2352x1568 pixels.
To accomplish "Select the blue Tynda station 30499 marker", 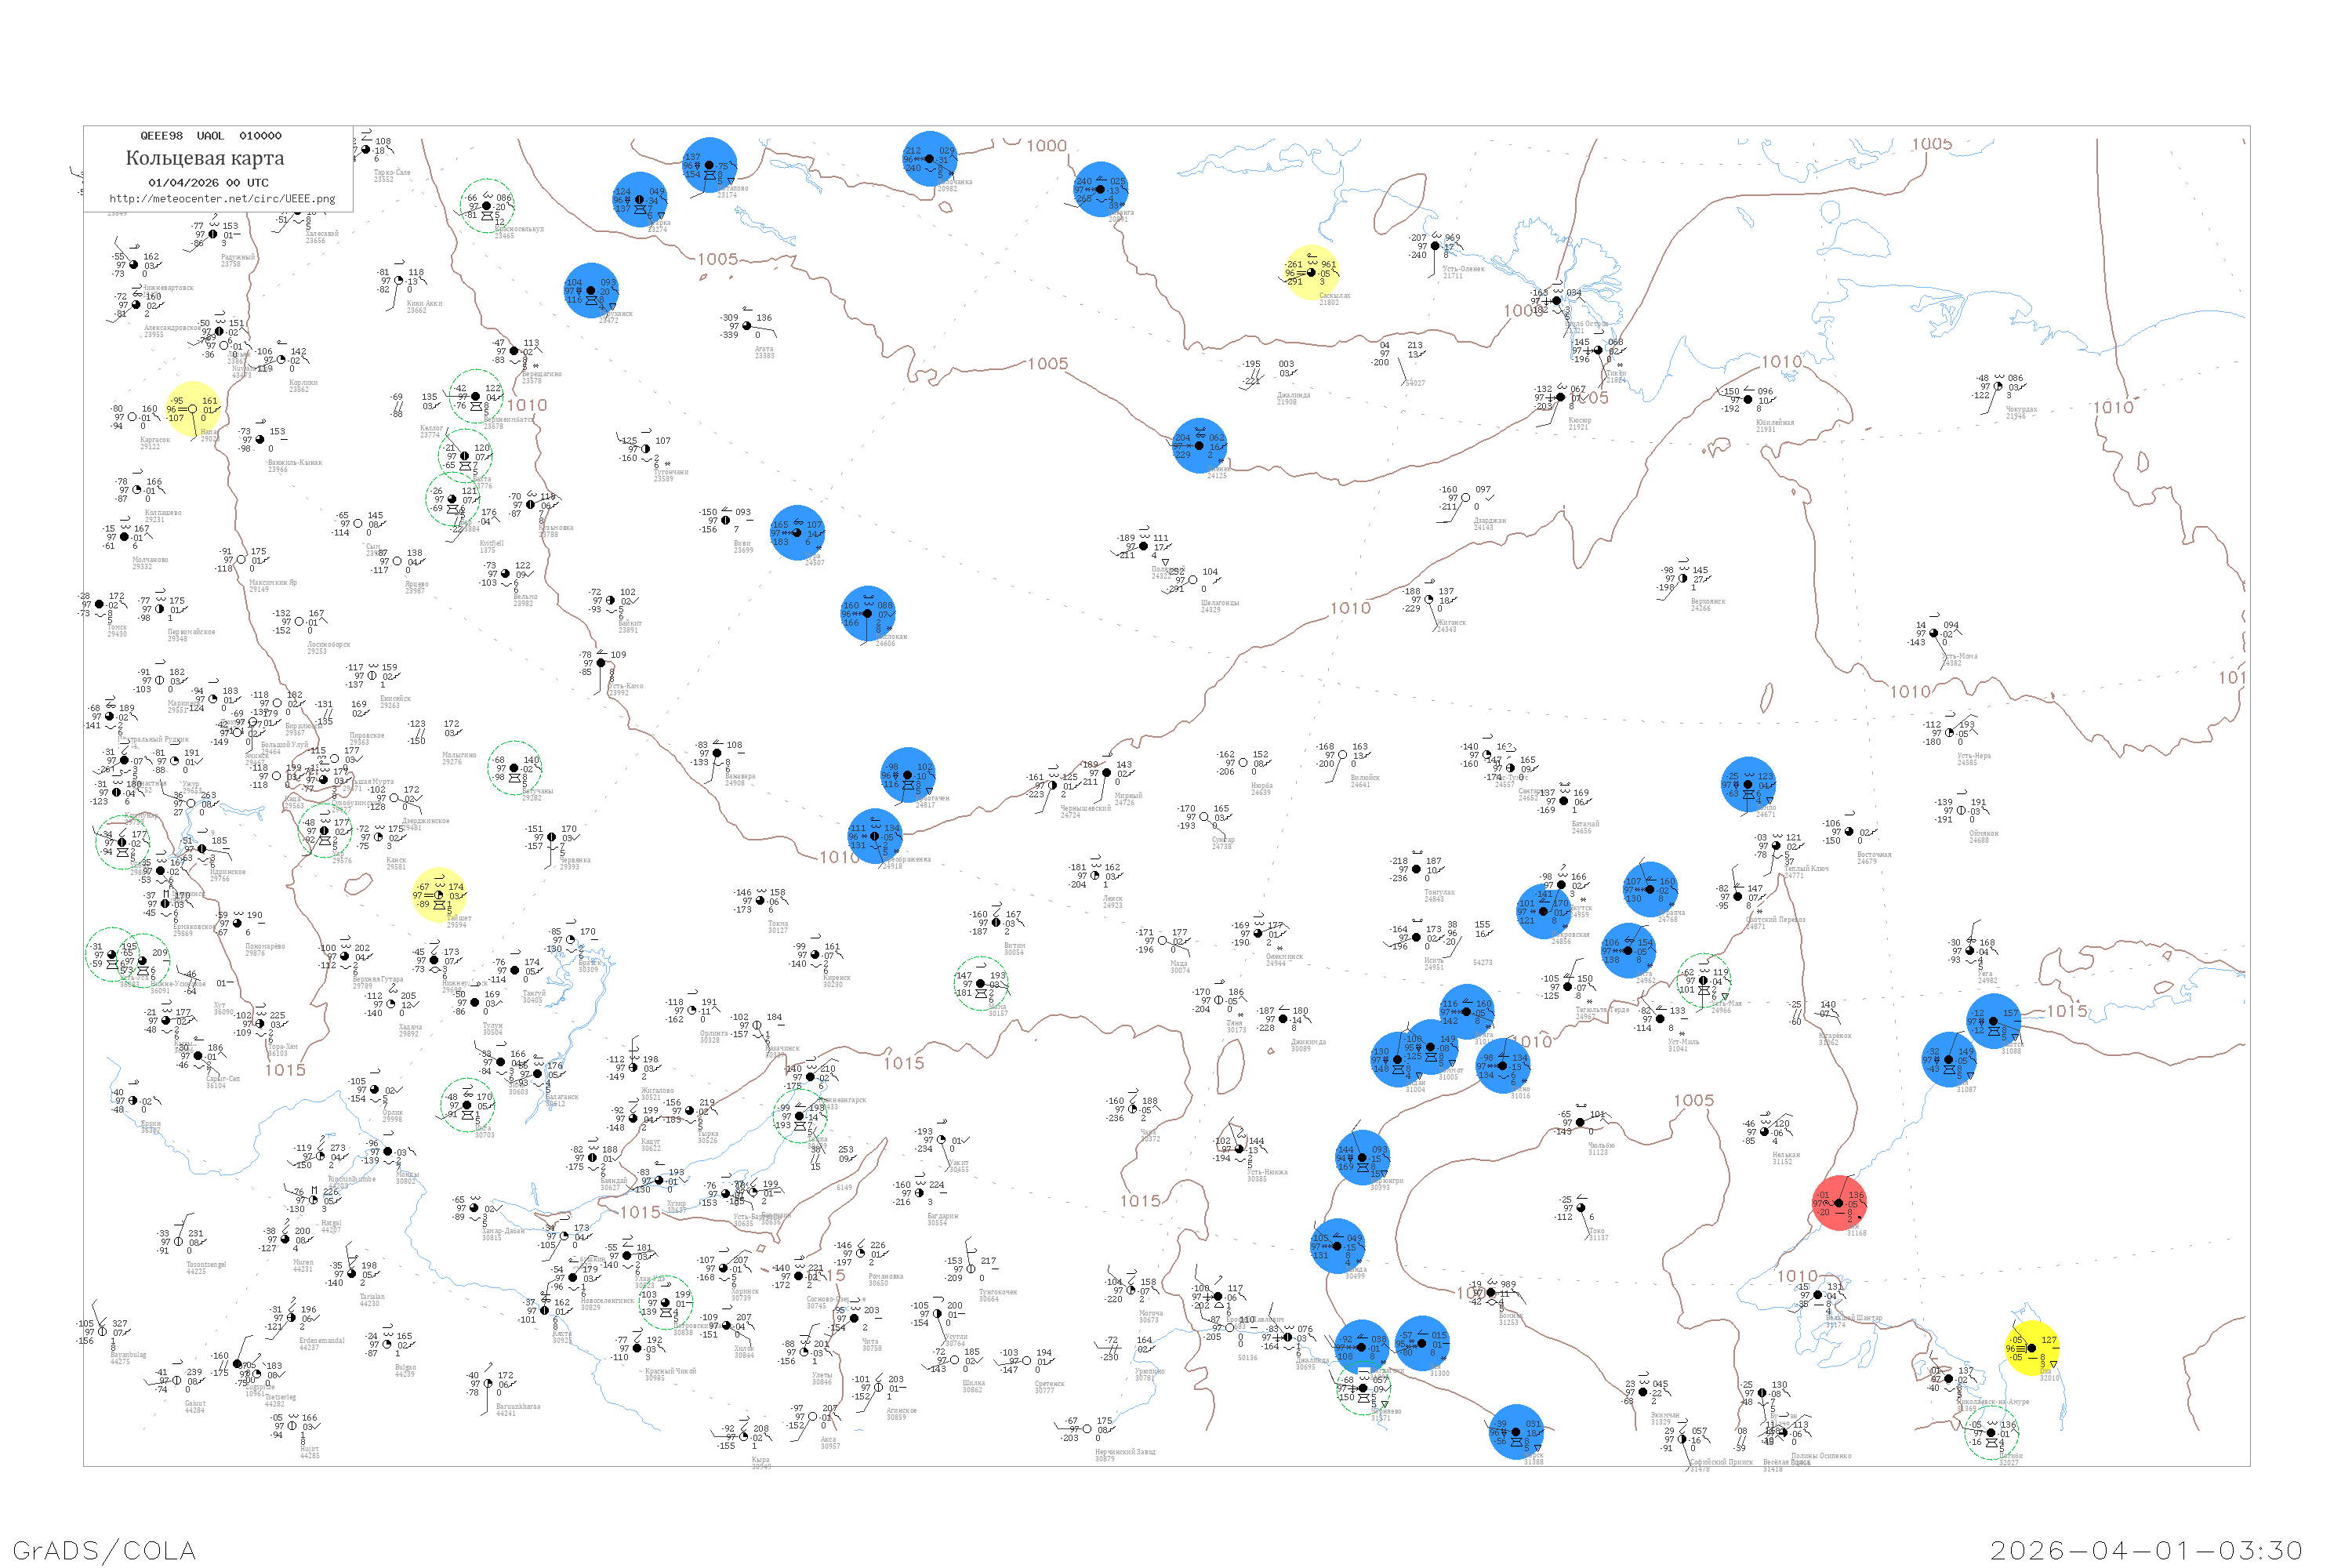I will 1337,1246.
